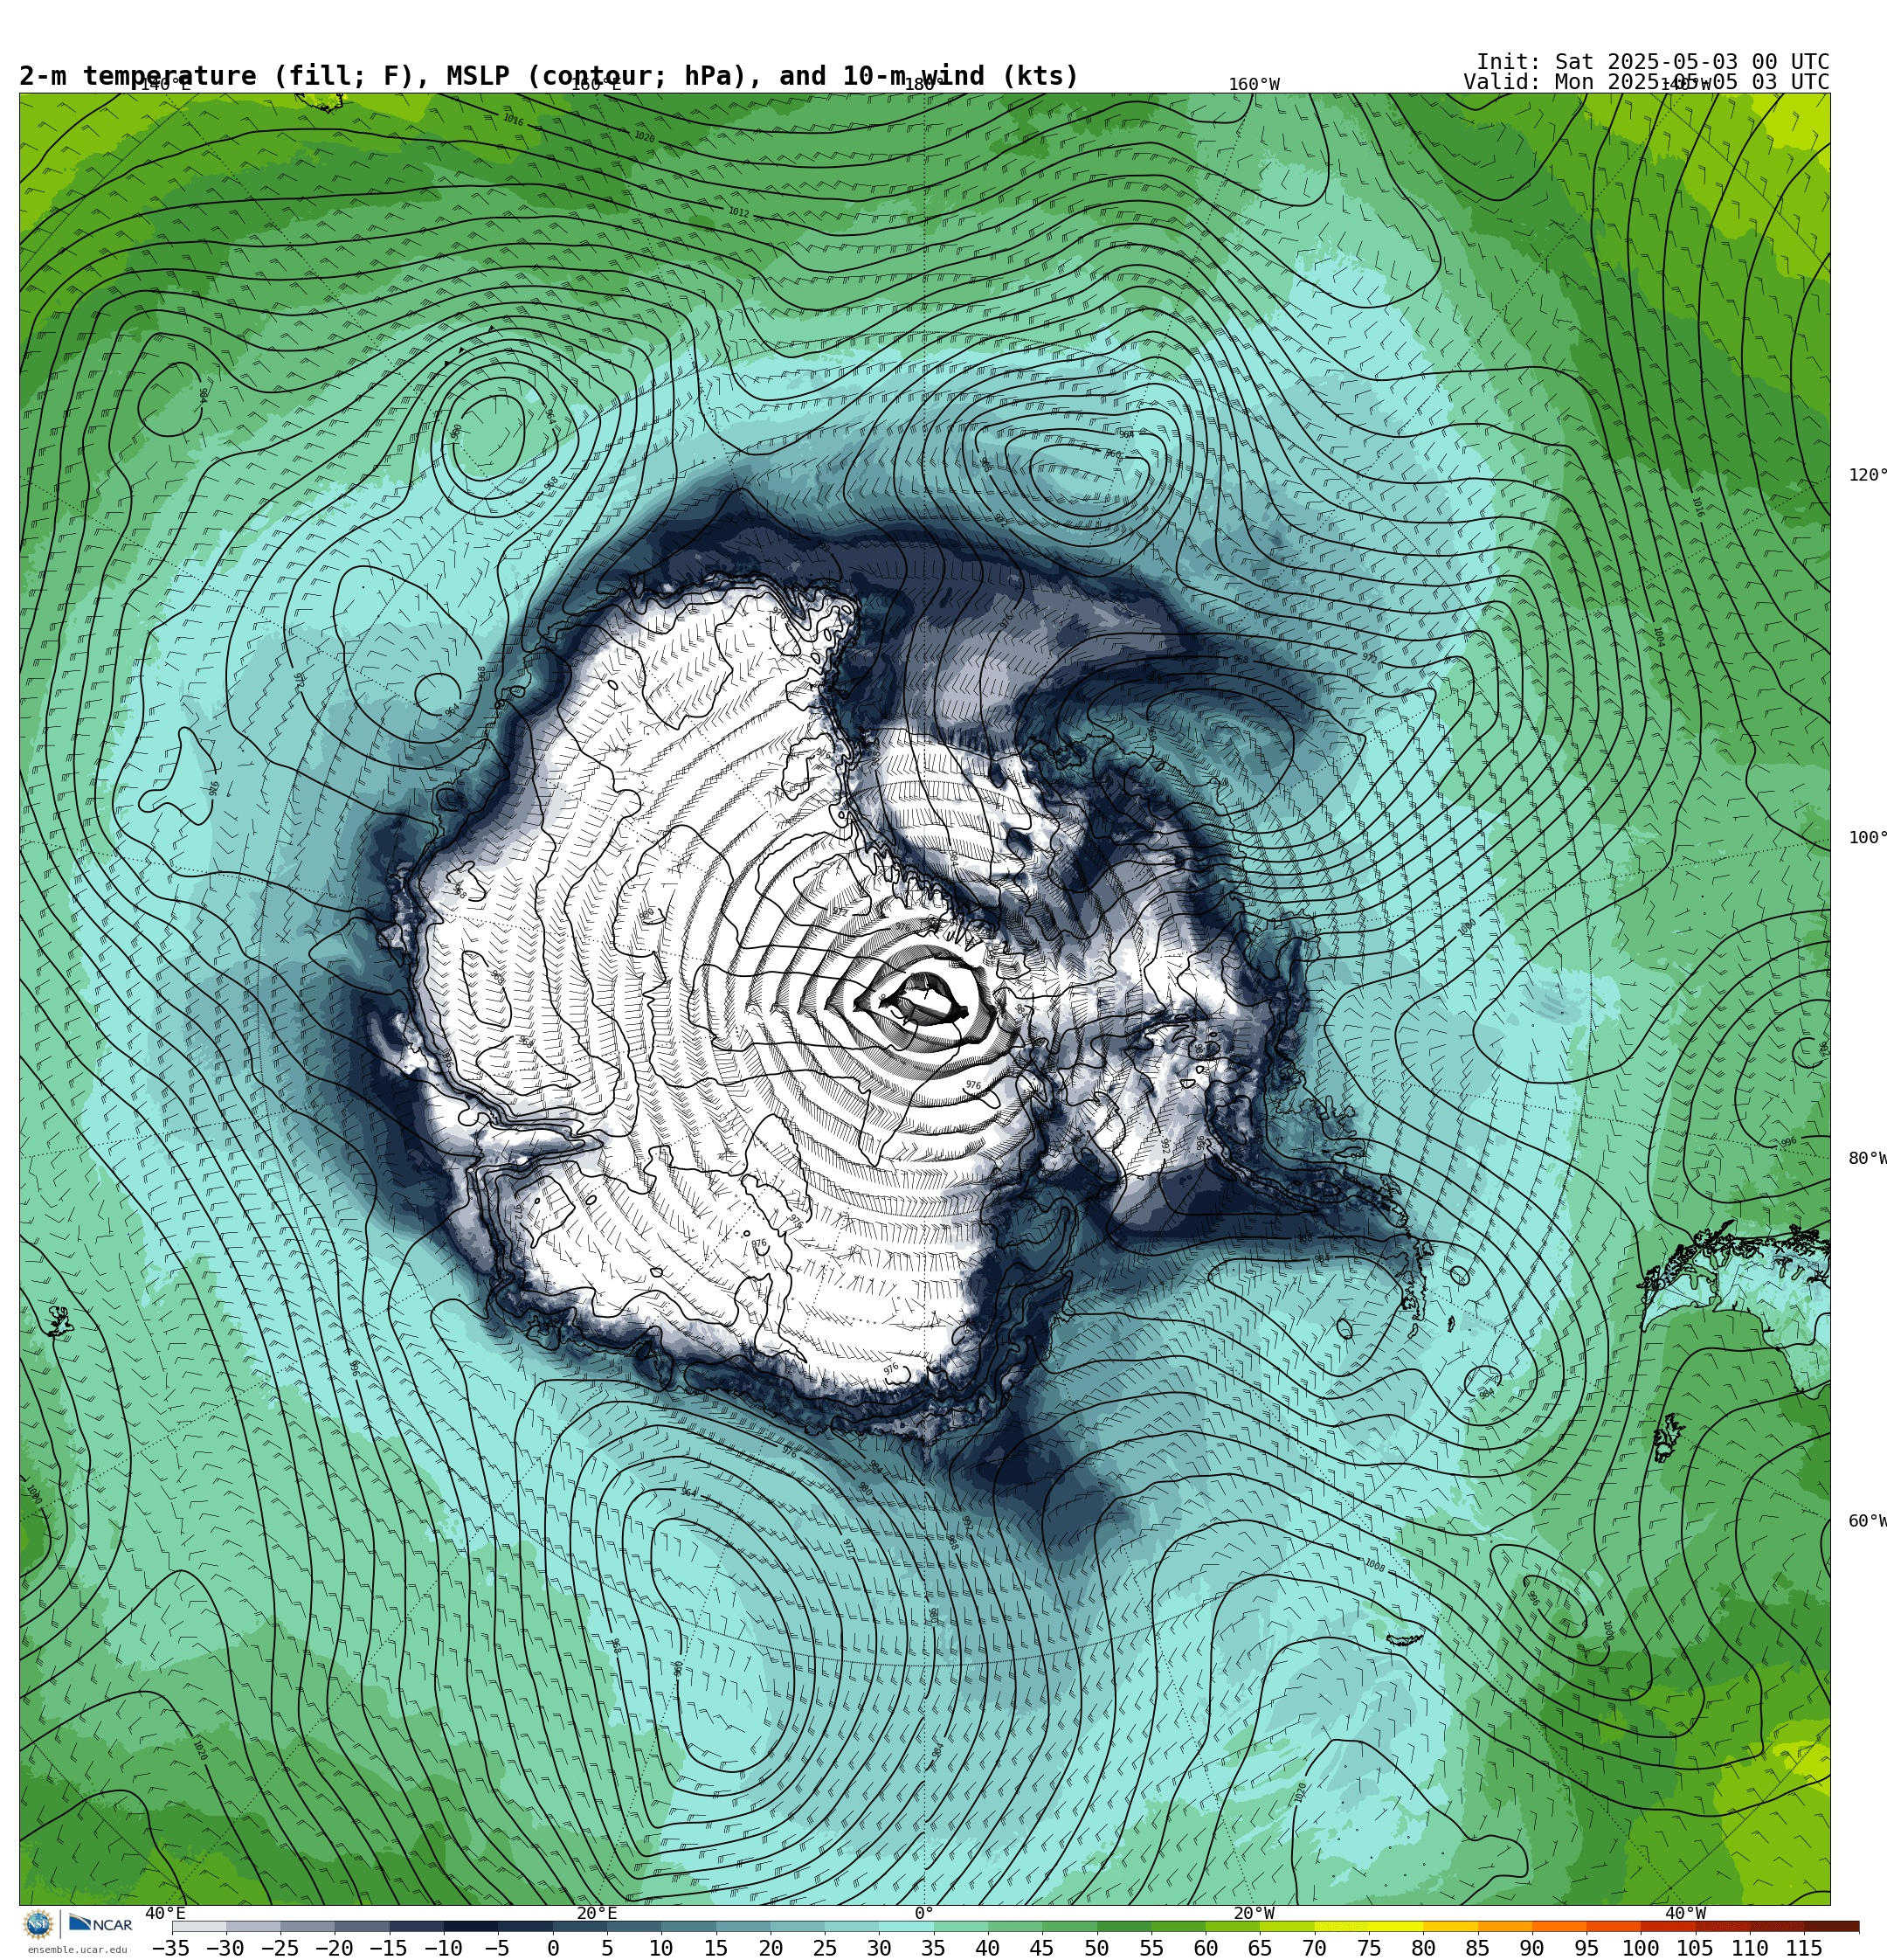This screenshot has height=1960, width=1887.
Task: Pick the color swatch between 15 and 20
Action: coord(743,1926)
